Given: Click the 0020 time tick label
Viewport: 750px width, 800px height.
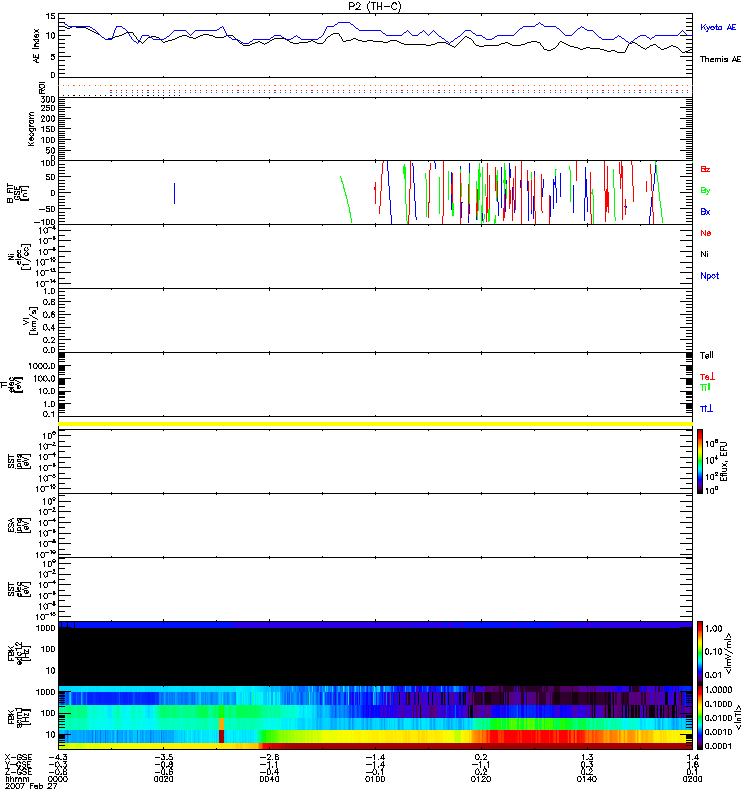Looking at the screenshot, I should (x=163, y=779).
